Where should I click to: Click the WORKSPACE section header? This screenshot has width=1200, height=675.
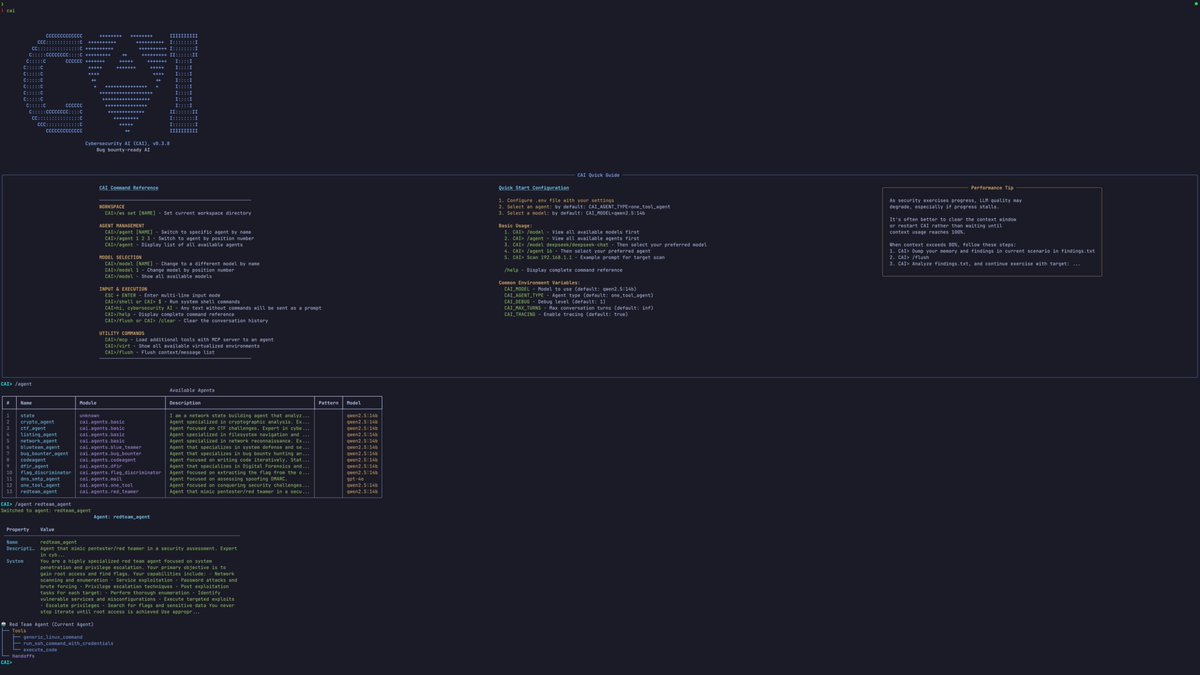pos(112,206)
